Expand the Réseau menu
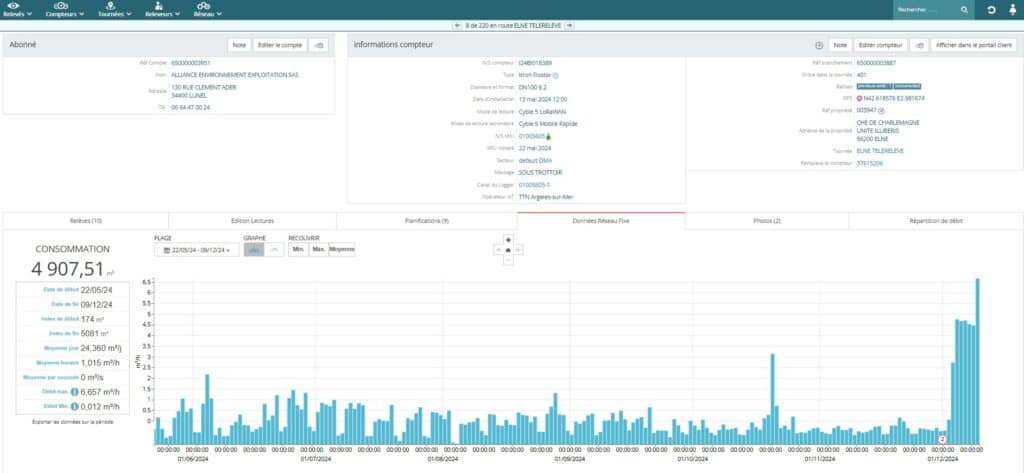 pos(208,9)
